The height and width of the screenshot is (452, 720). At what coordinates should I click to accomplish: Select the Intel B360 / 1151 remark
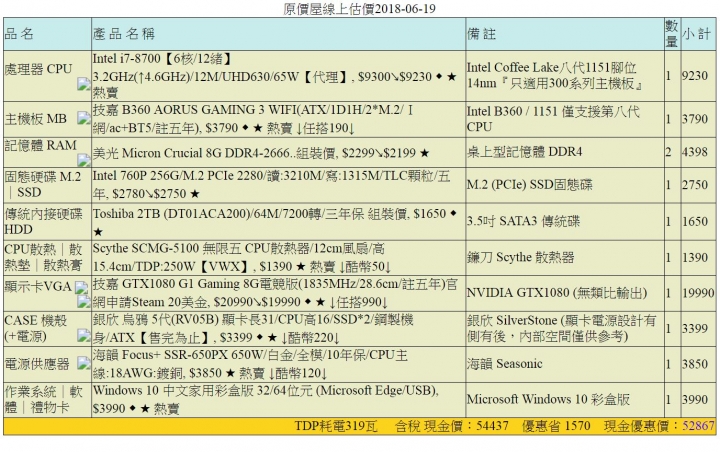tap(553, 119)
